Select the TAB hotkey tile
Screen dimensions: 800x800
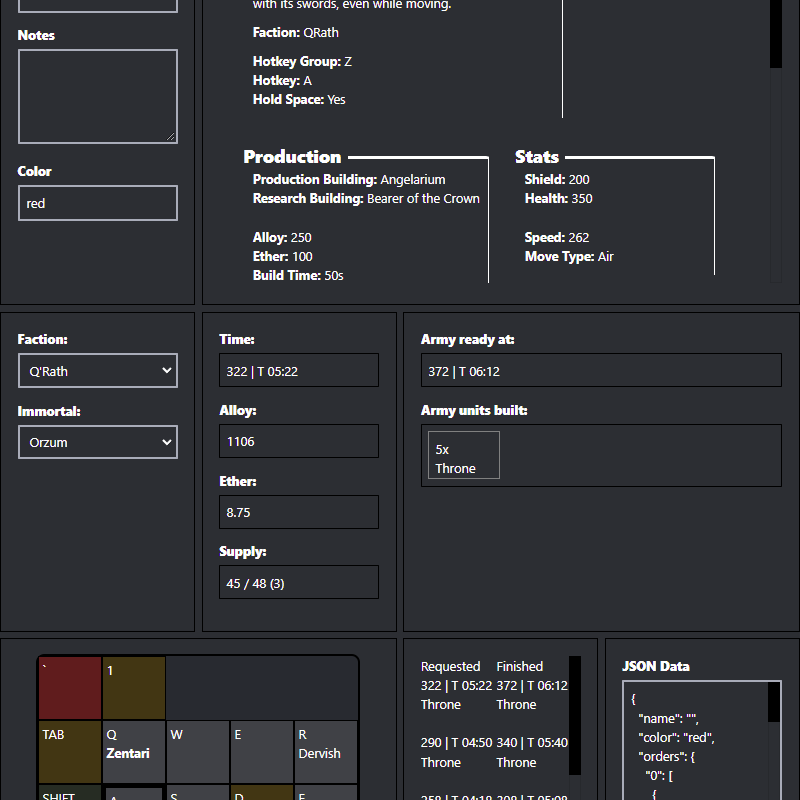(69, 751)
